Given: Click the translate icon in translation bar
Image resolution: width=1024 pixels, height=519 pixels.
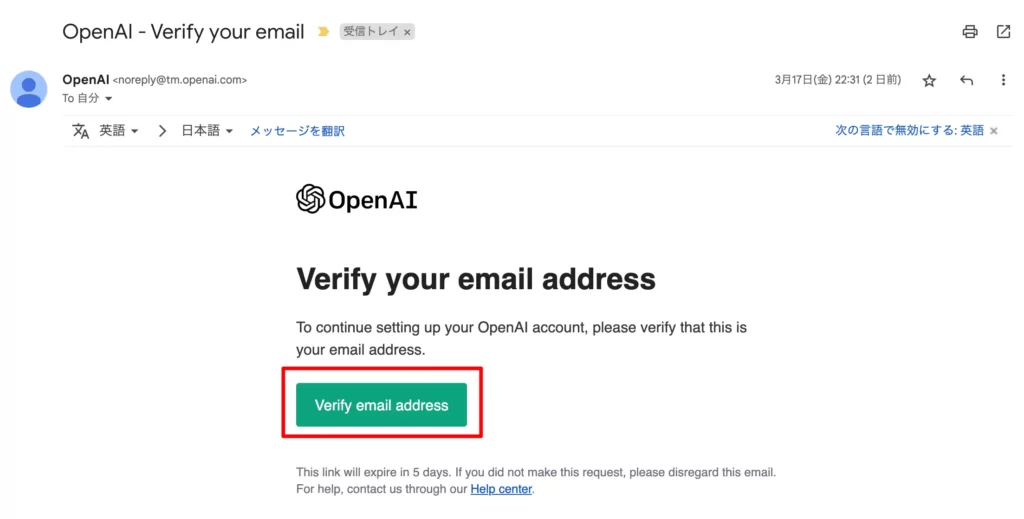Looking at the screenshot, I should pyautogui.click(x=80, y=131).
